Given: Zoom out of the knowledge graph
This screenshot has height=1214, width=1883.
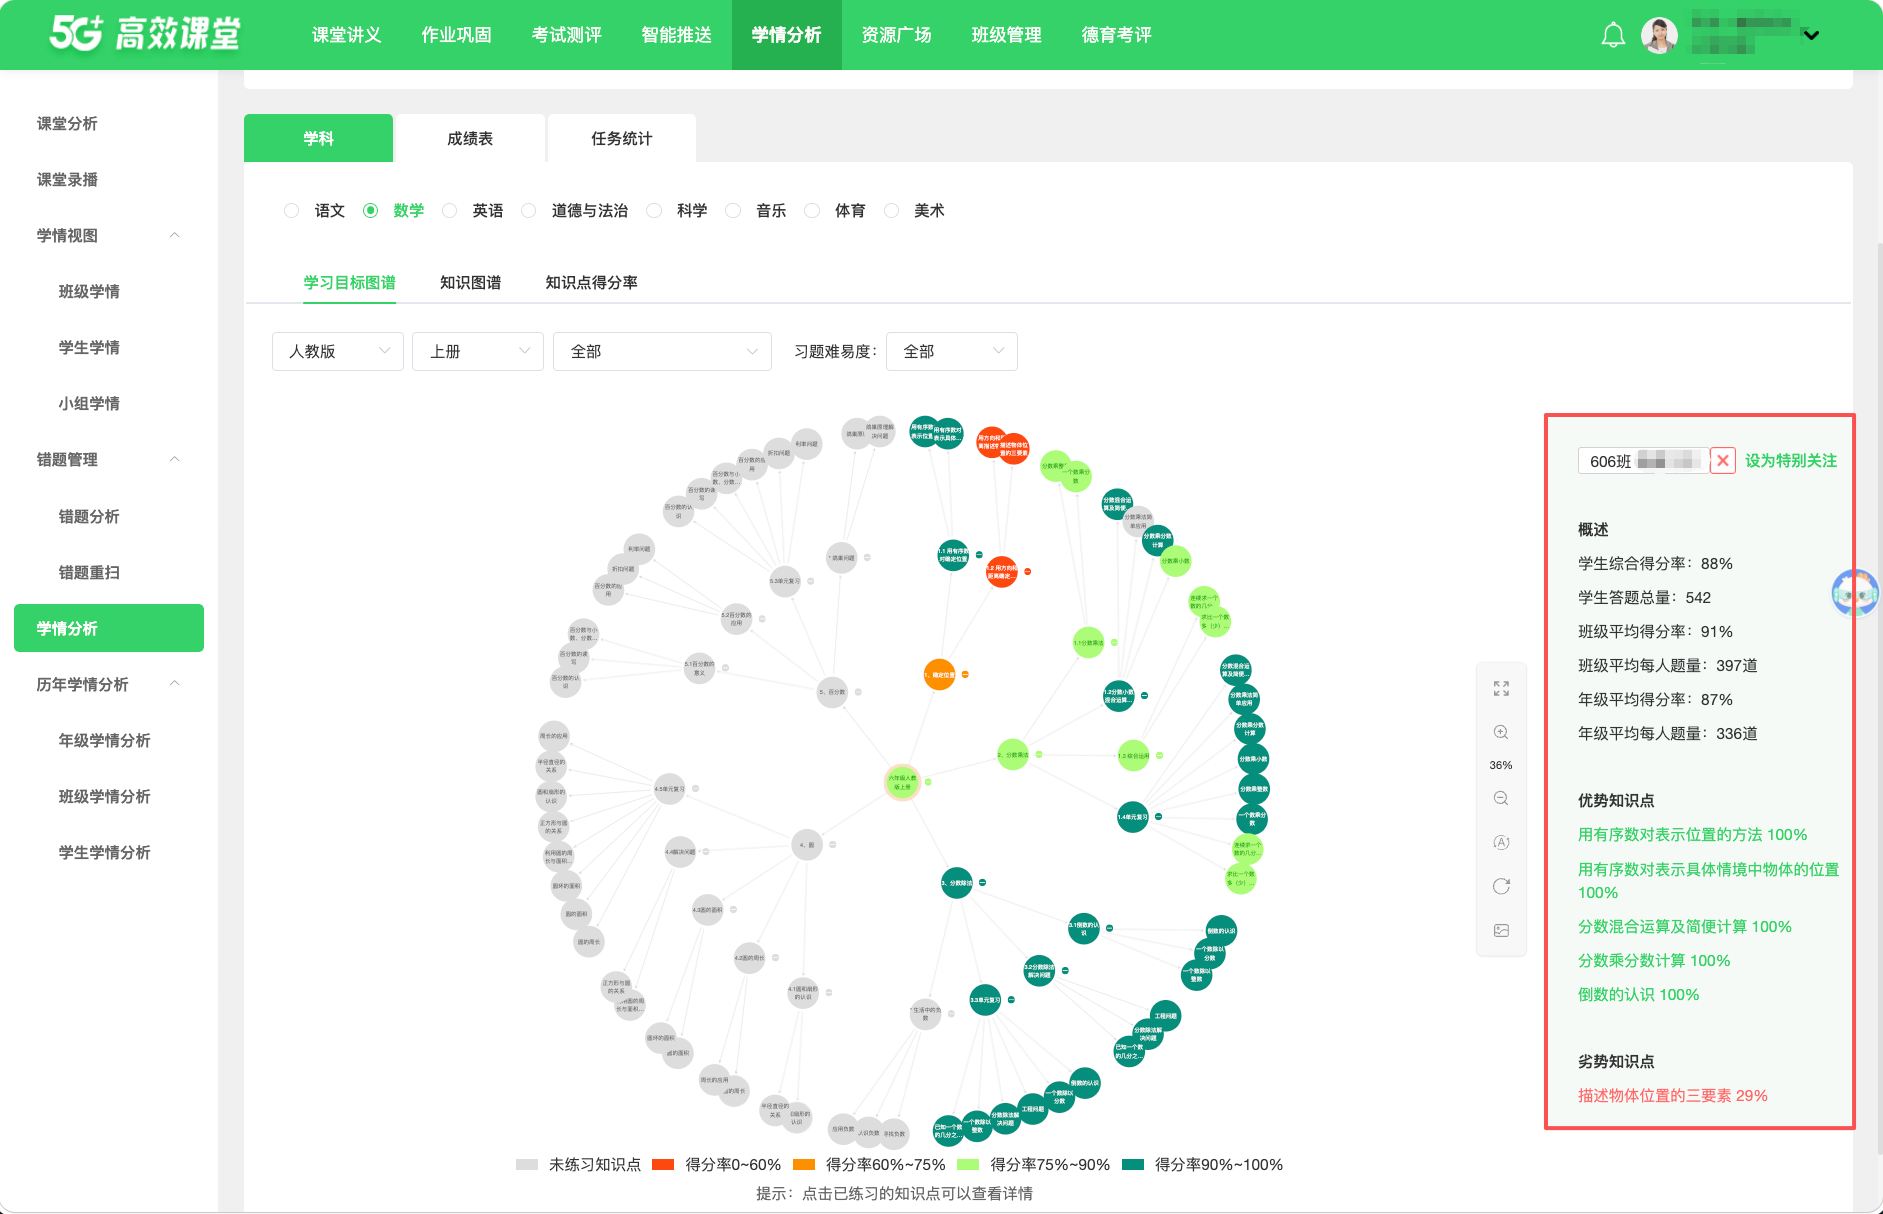Looking at the screenshot, I should [1501, 798].
